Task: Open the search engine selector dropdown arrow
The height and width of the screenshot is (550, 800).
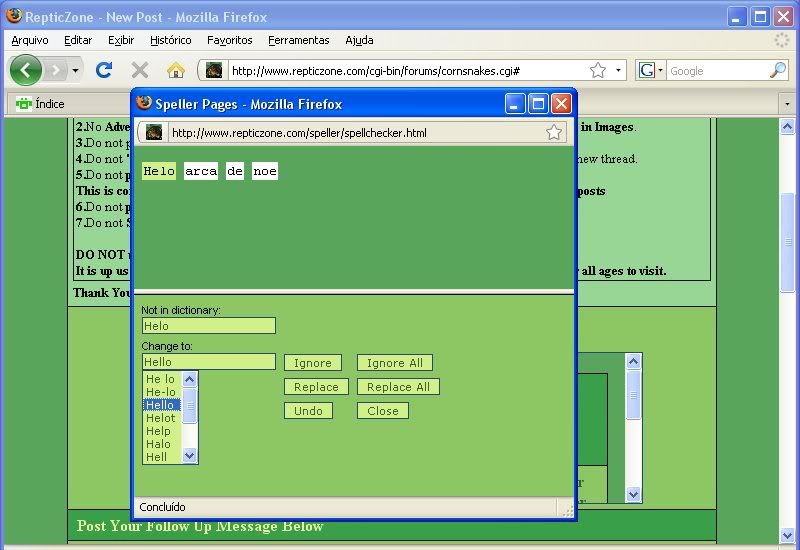Action: pyautogui.click(x=660, y=70)
